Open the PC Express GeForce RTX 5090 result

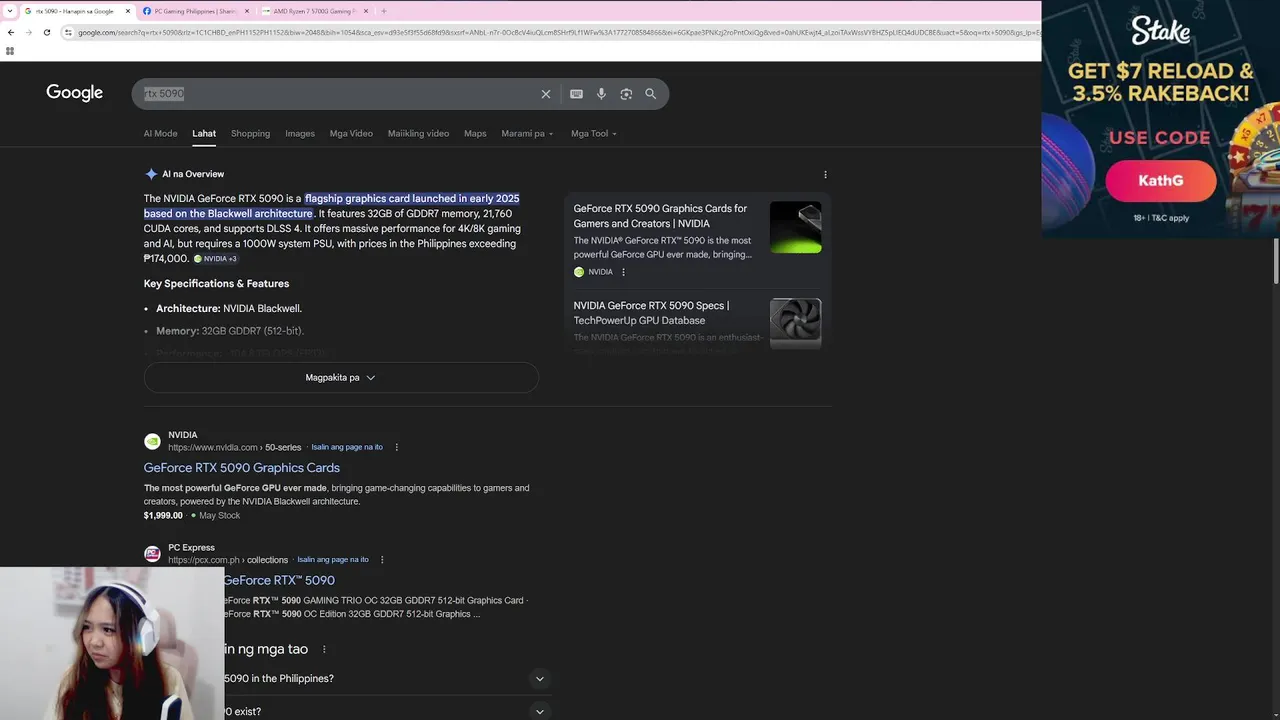279,580
